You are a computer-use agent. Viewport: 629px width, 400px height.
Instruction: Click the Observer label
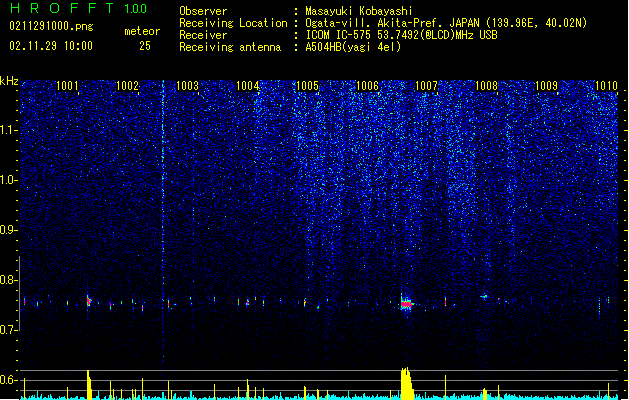point(203,11)
